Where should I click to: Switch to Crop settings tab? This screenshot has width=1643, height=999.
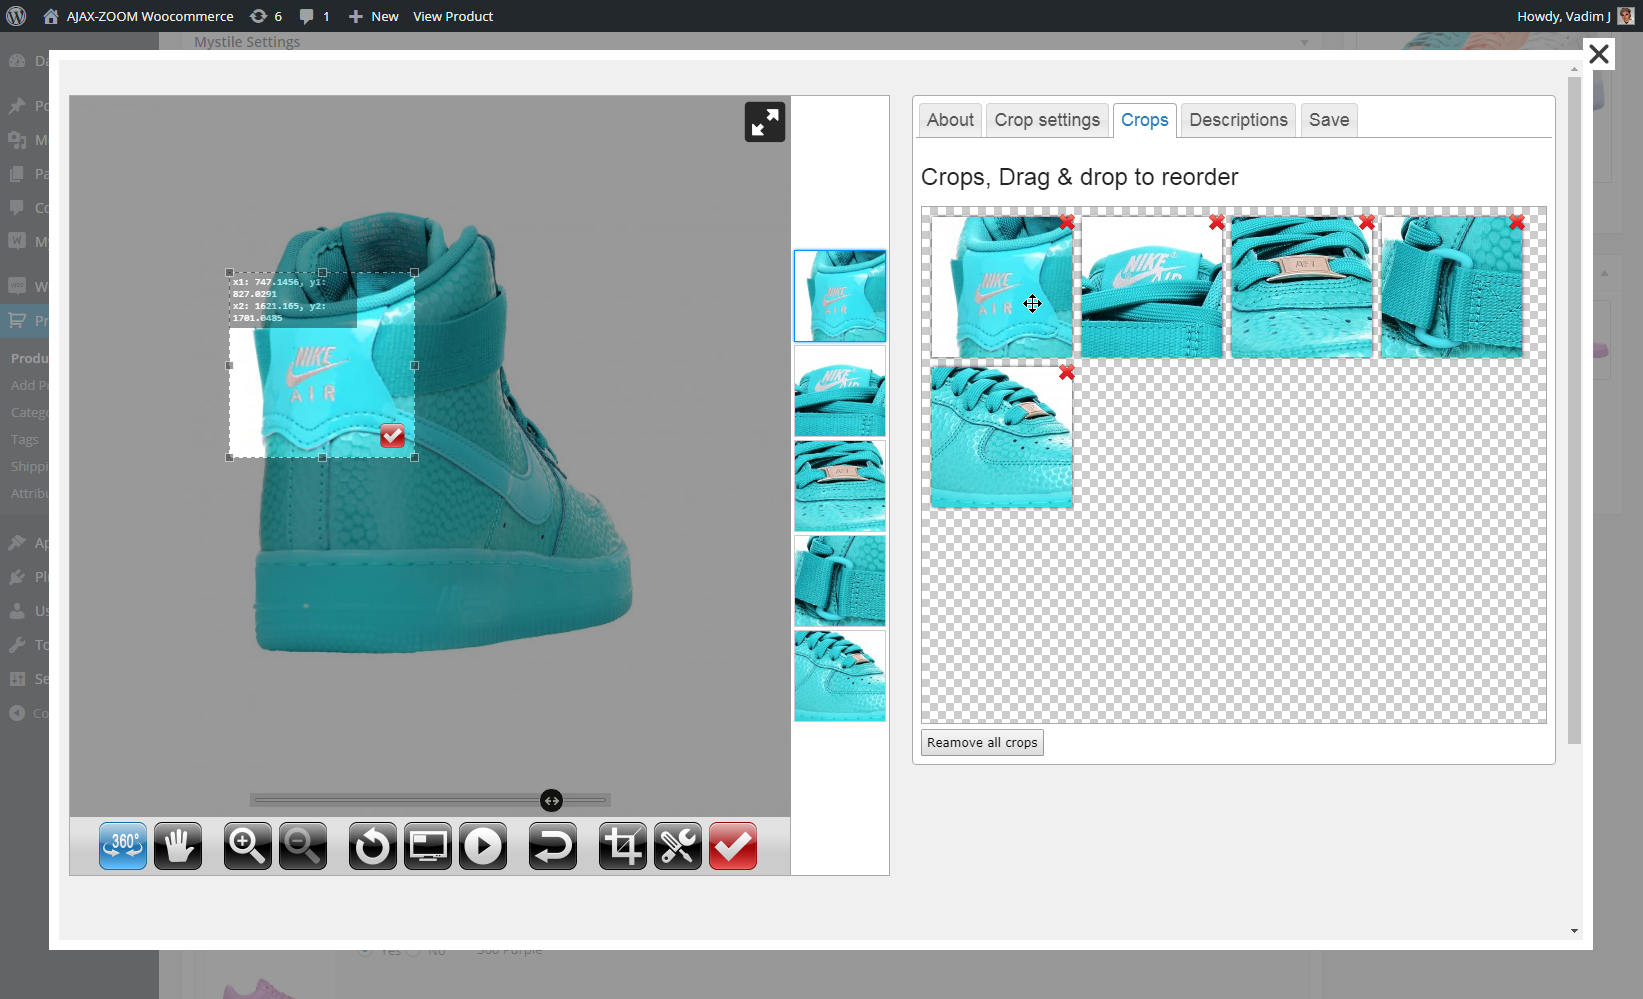tap(1047, 120)
